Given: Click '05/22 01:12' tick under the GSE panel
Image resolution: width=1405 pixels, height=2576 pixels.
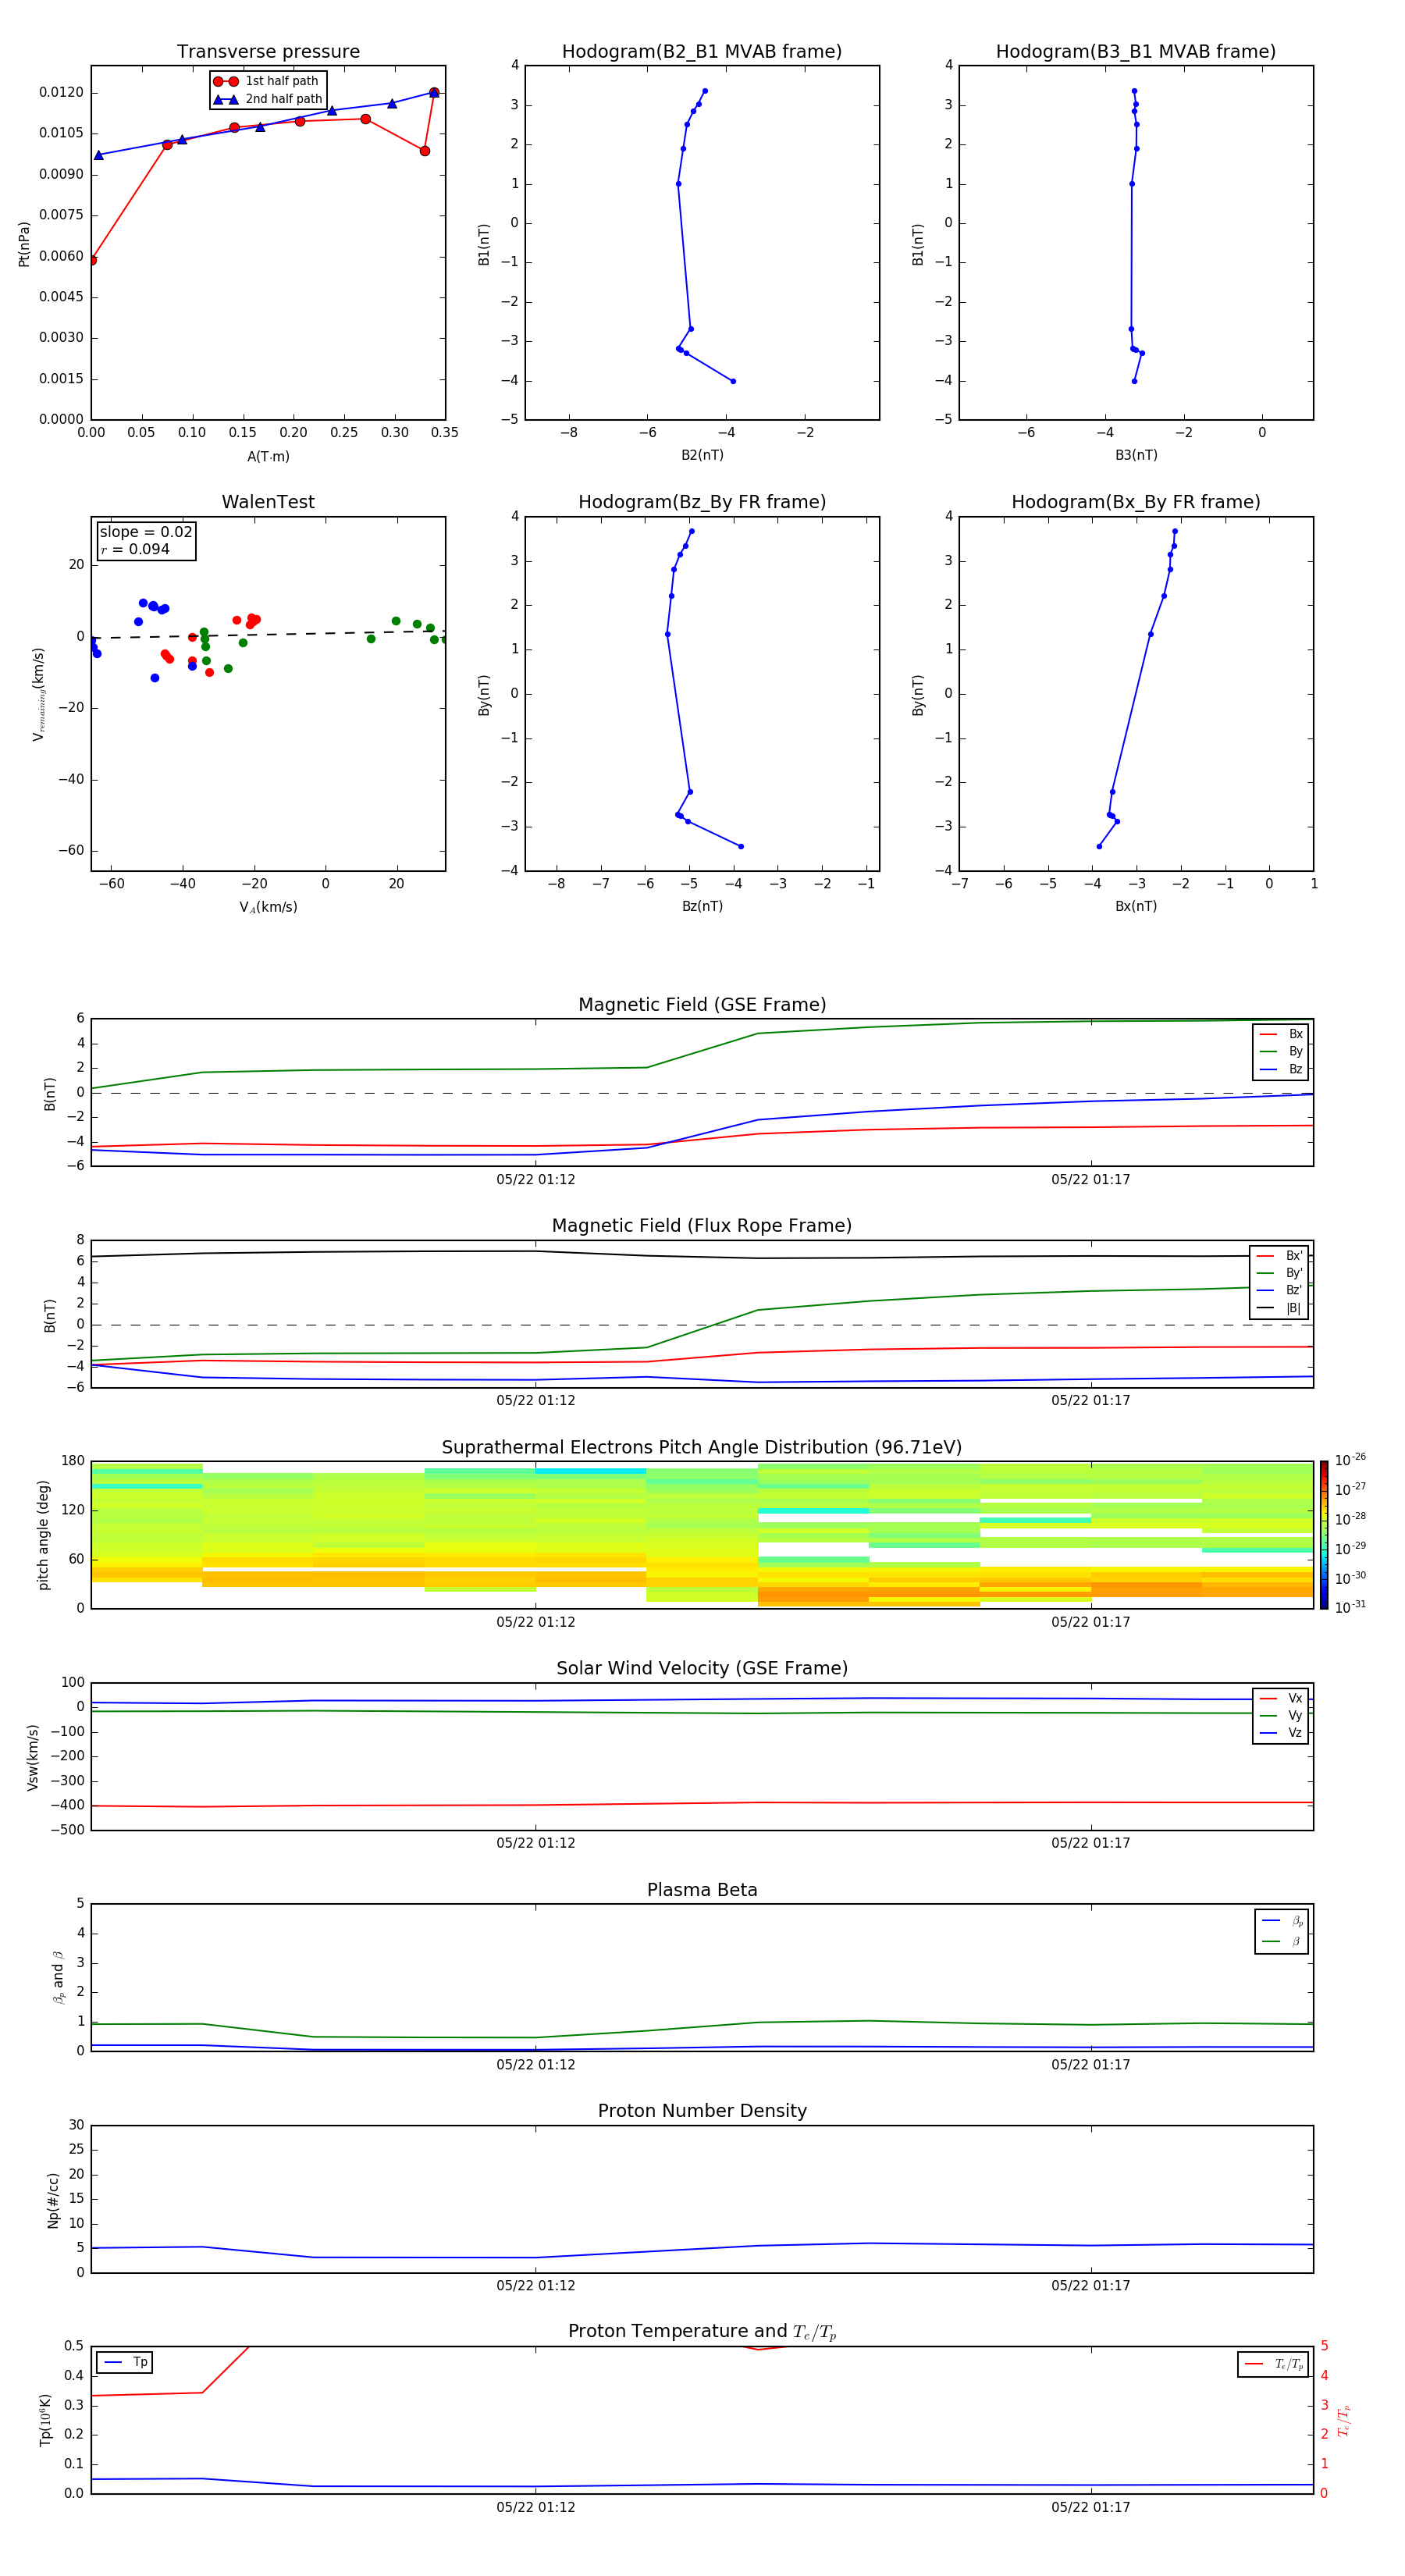Looking at the screenshot, I should pyautogui.click(x=536, y=1180).
